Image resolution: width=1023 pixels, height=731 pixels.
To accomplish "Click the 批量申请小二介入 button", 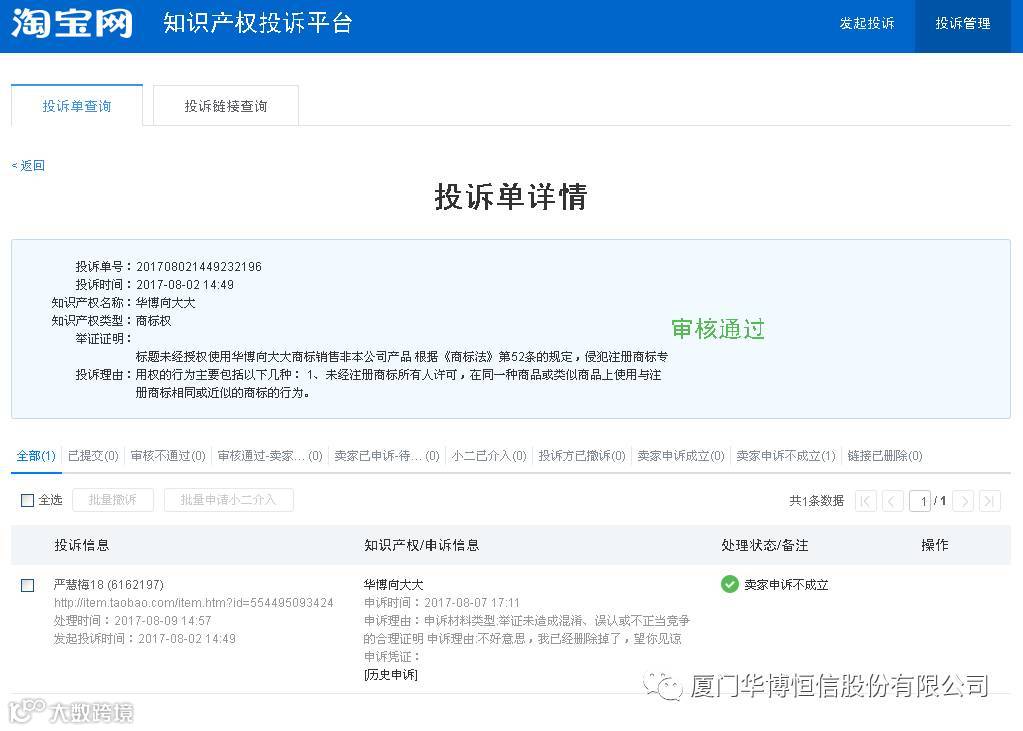I will [x=228, y=500].
